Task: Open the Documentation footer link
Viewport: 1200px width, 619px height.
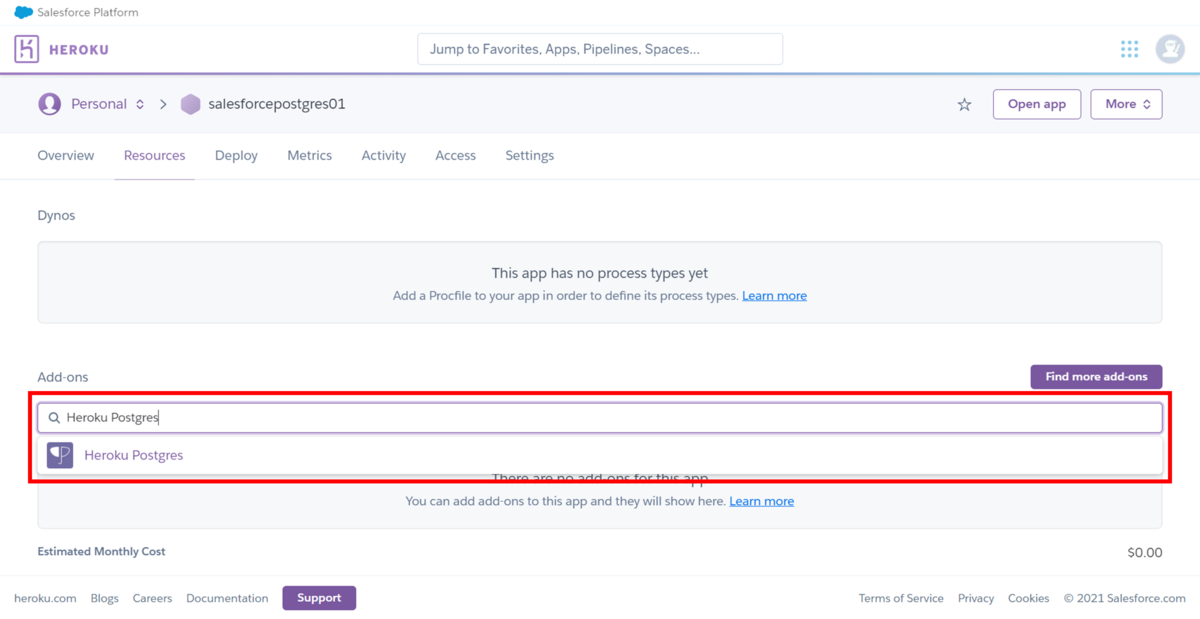Action: tap(227, 597)
